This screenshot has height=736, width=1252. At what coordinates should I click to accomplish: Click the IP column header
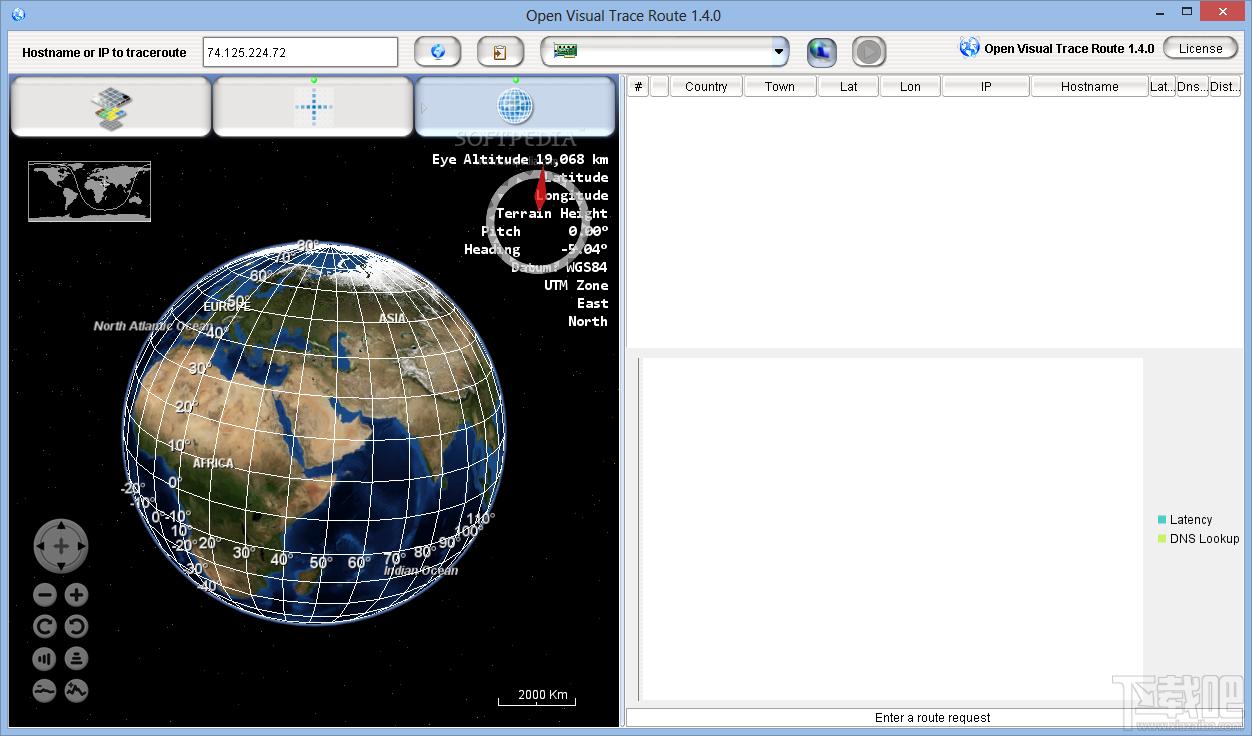[x=986, y=87]
